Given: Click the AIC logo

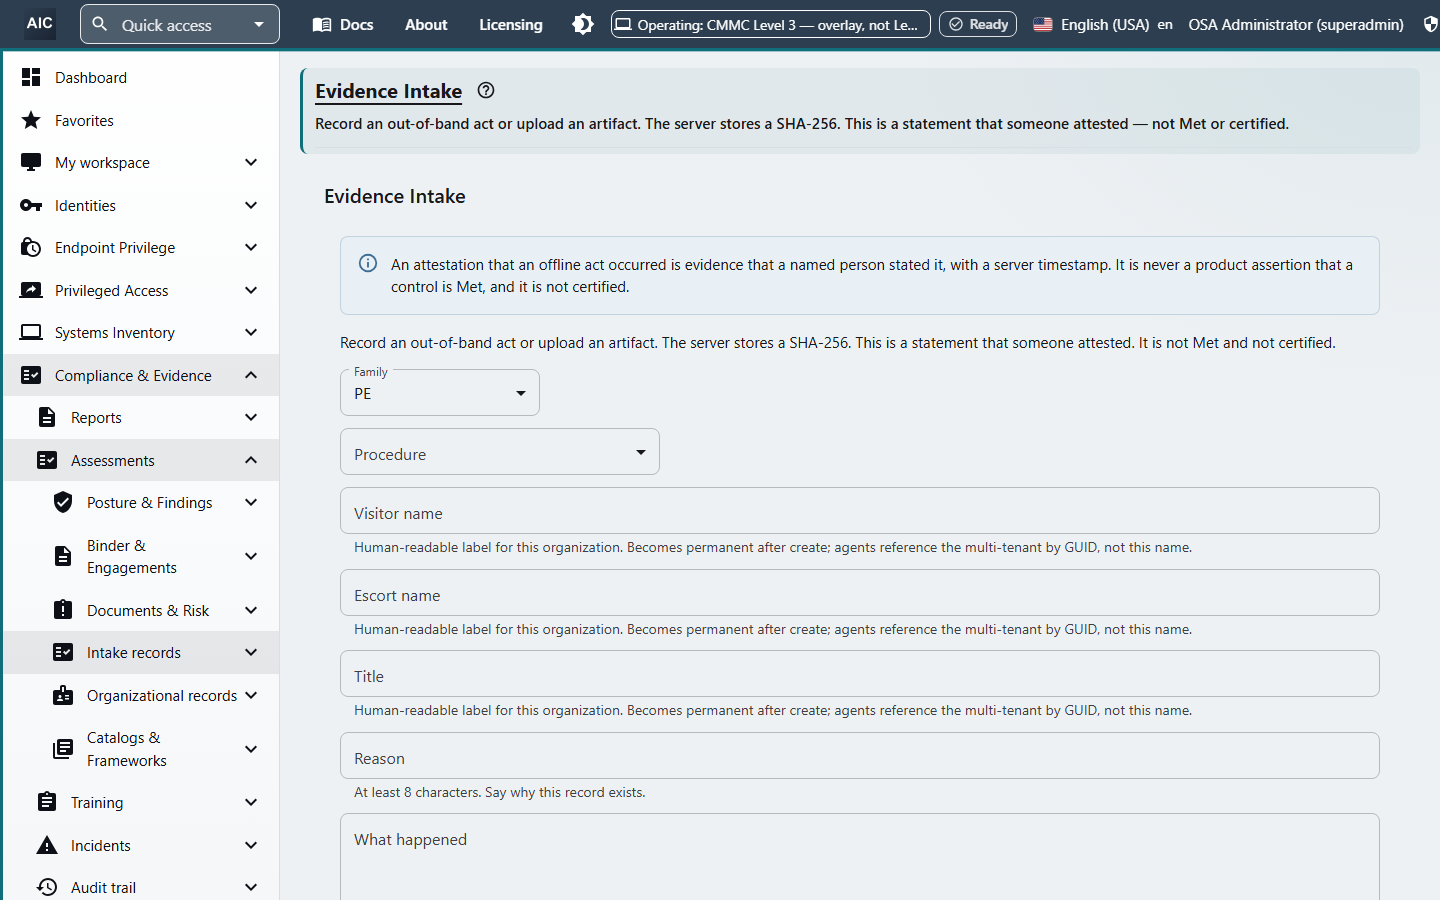Looking at the screenshot, I should click(x=39, y=23).
